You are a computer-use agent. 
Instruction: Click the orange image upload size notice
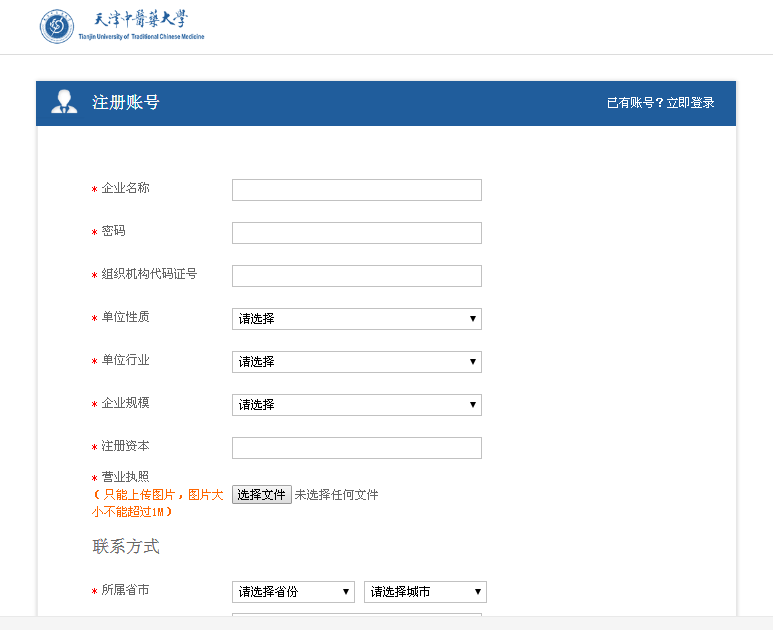[157, 503]
